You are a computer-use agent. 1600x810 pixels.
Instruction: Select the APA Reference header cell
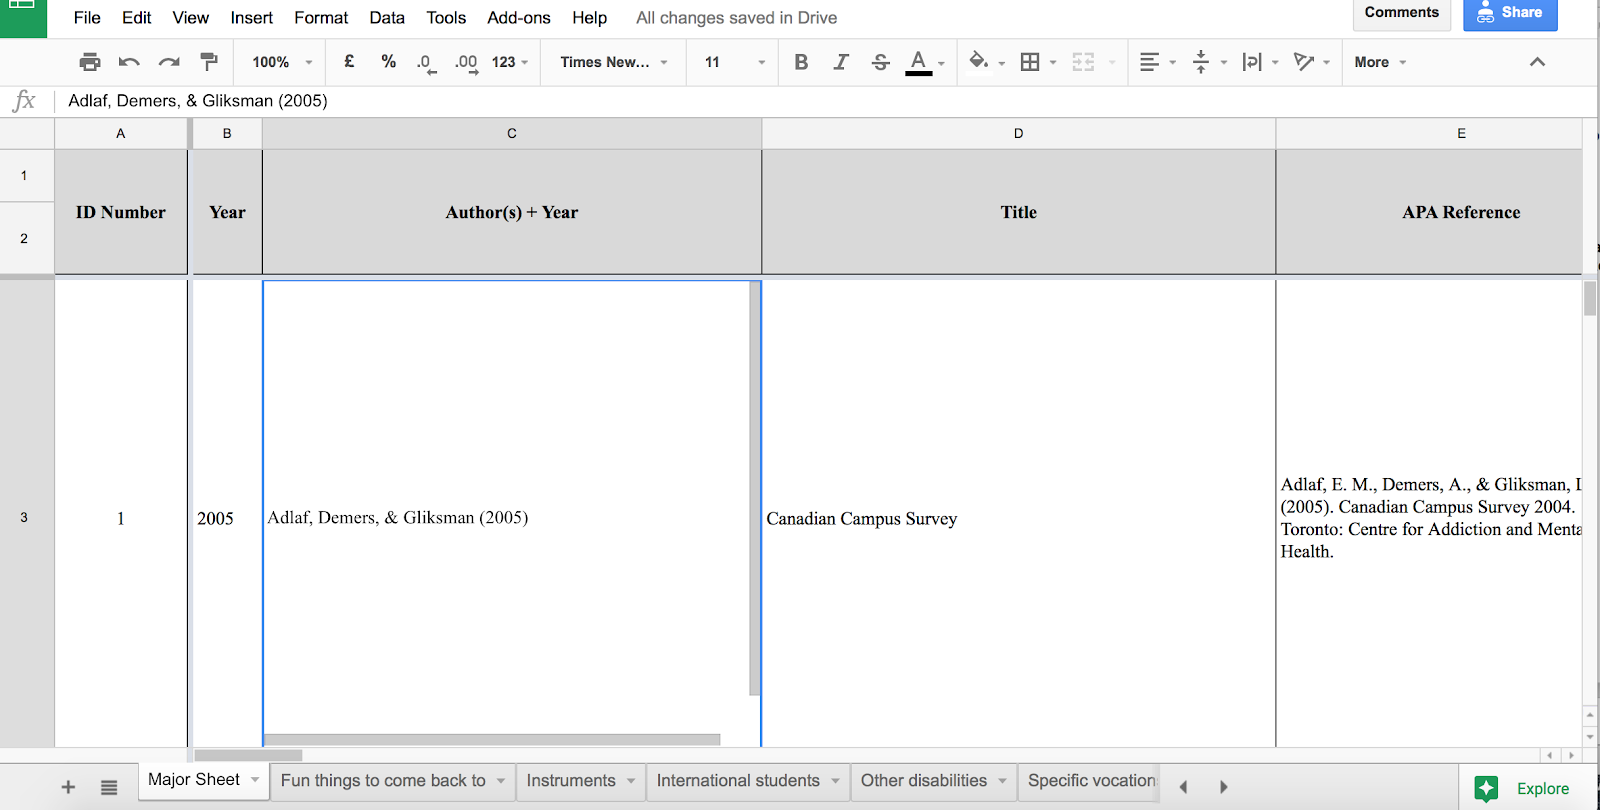coord(1429,212)
